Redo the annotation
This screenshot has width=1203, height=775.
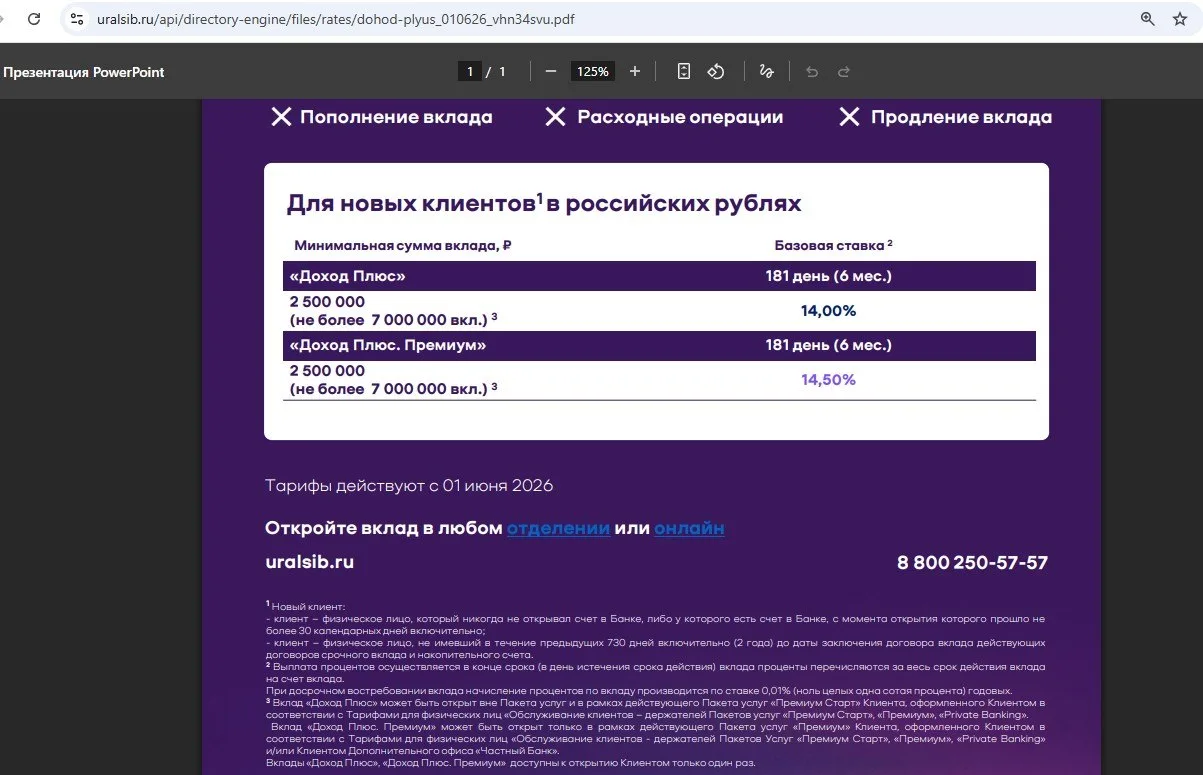tap(844, 72)
